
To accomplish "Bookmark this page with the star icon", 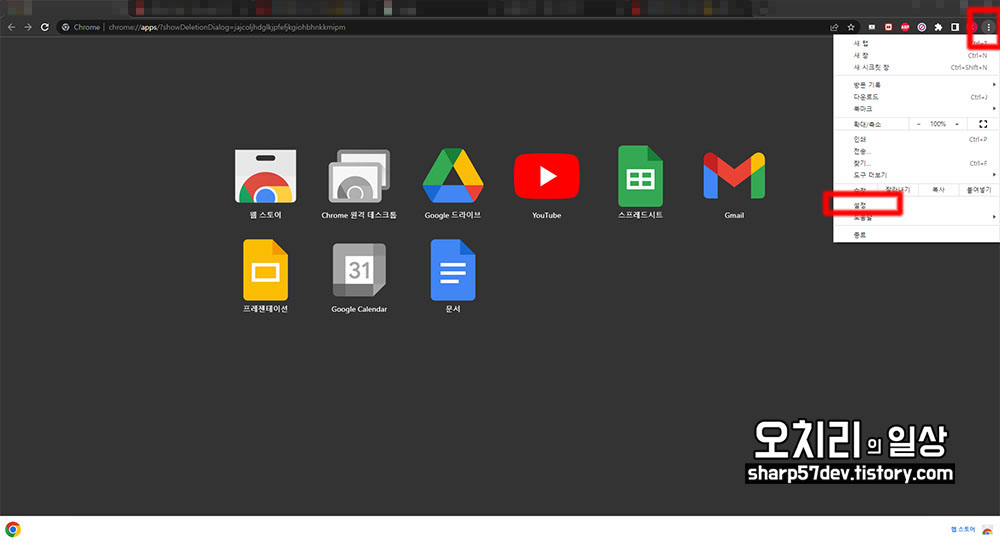I will pos(851,27).
